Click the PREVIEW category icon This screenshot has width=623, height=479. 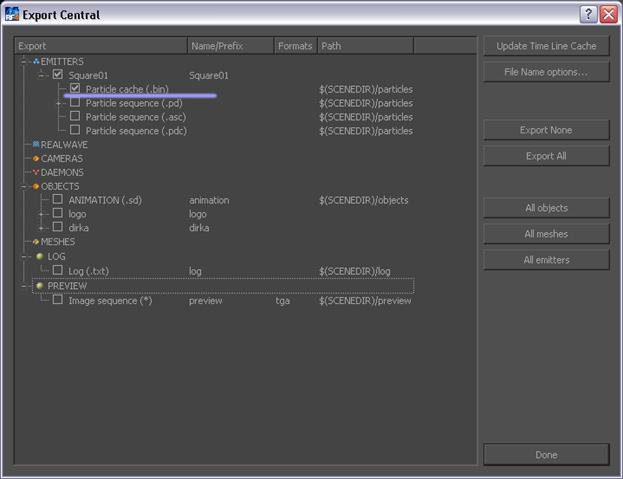point(40,285)
